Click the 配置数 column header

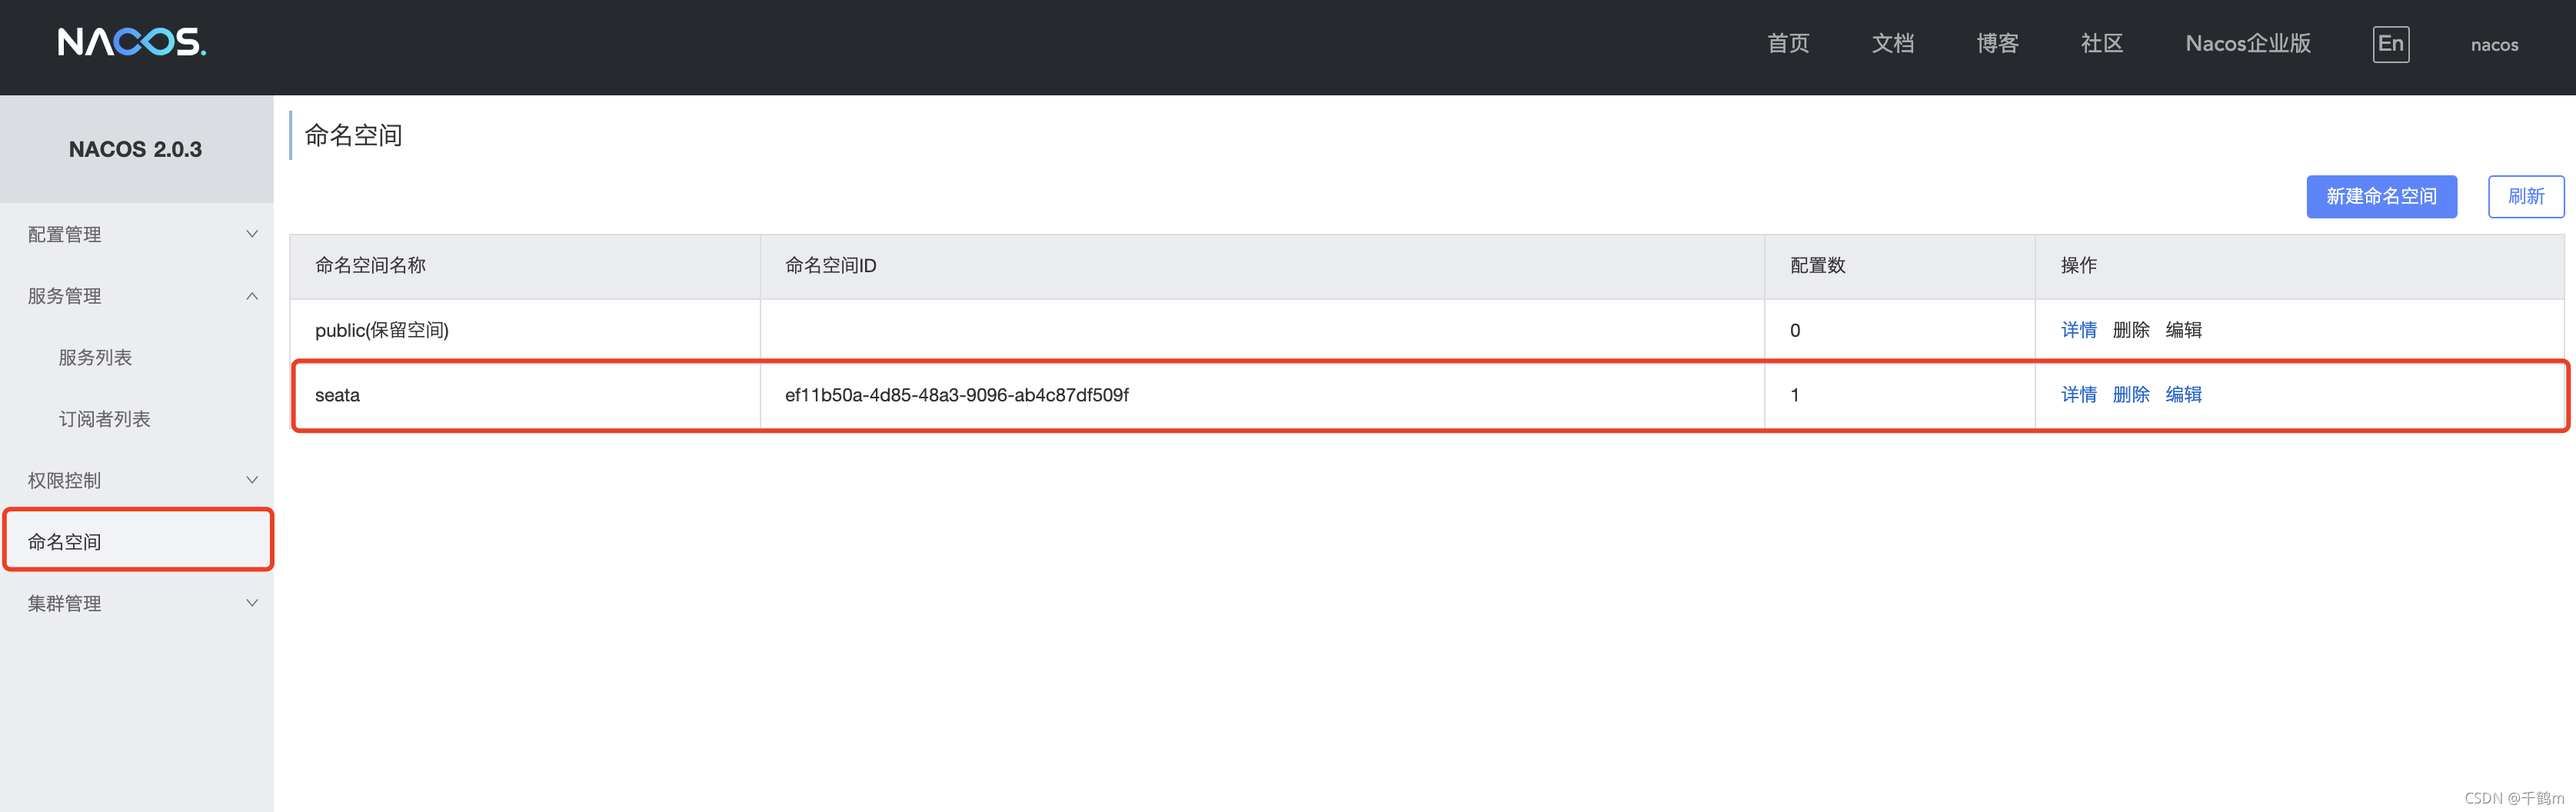1899,266
